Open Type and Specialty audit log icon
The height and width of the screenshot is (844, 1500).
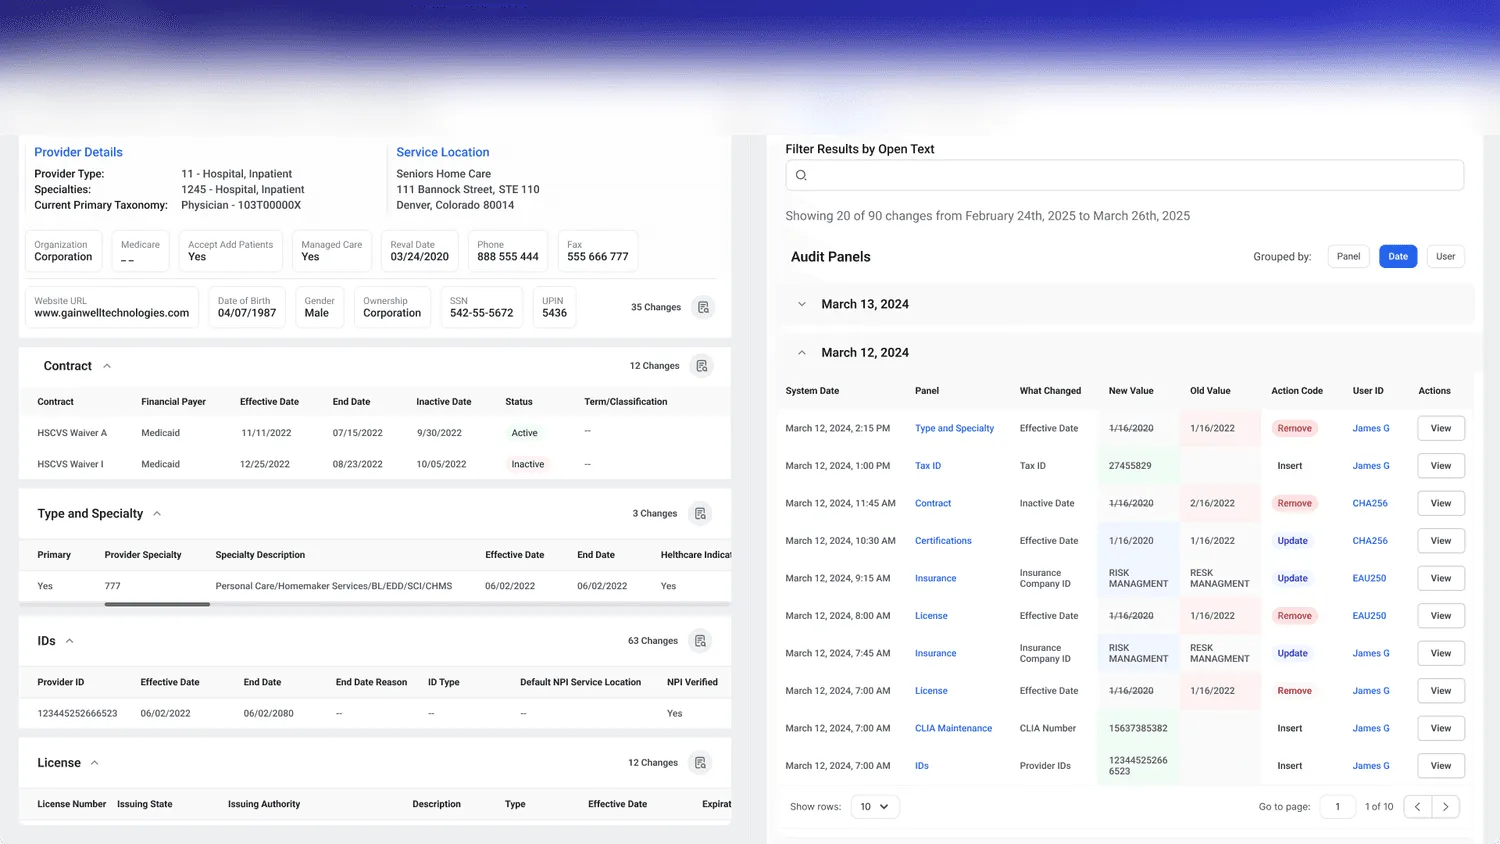coord(700,513)
